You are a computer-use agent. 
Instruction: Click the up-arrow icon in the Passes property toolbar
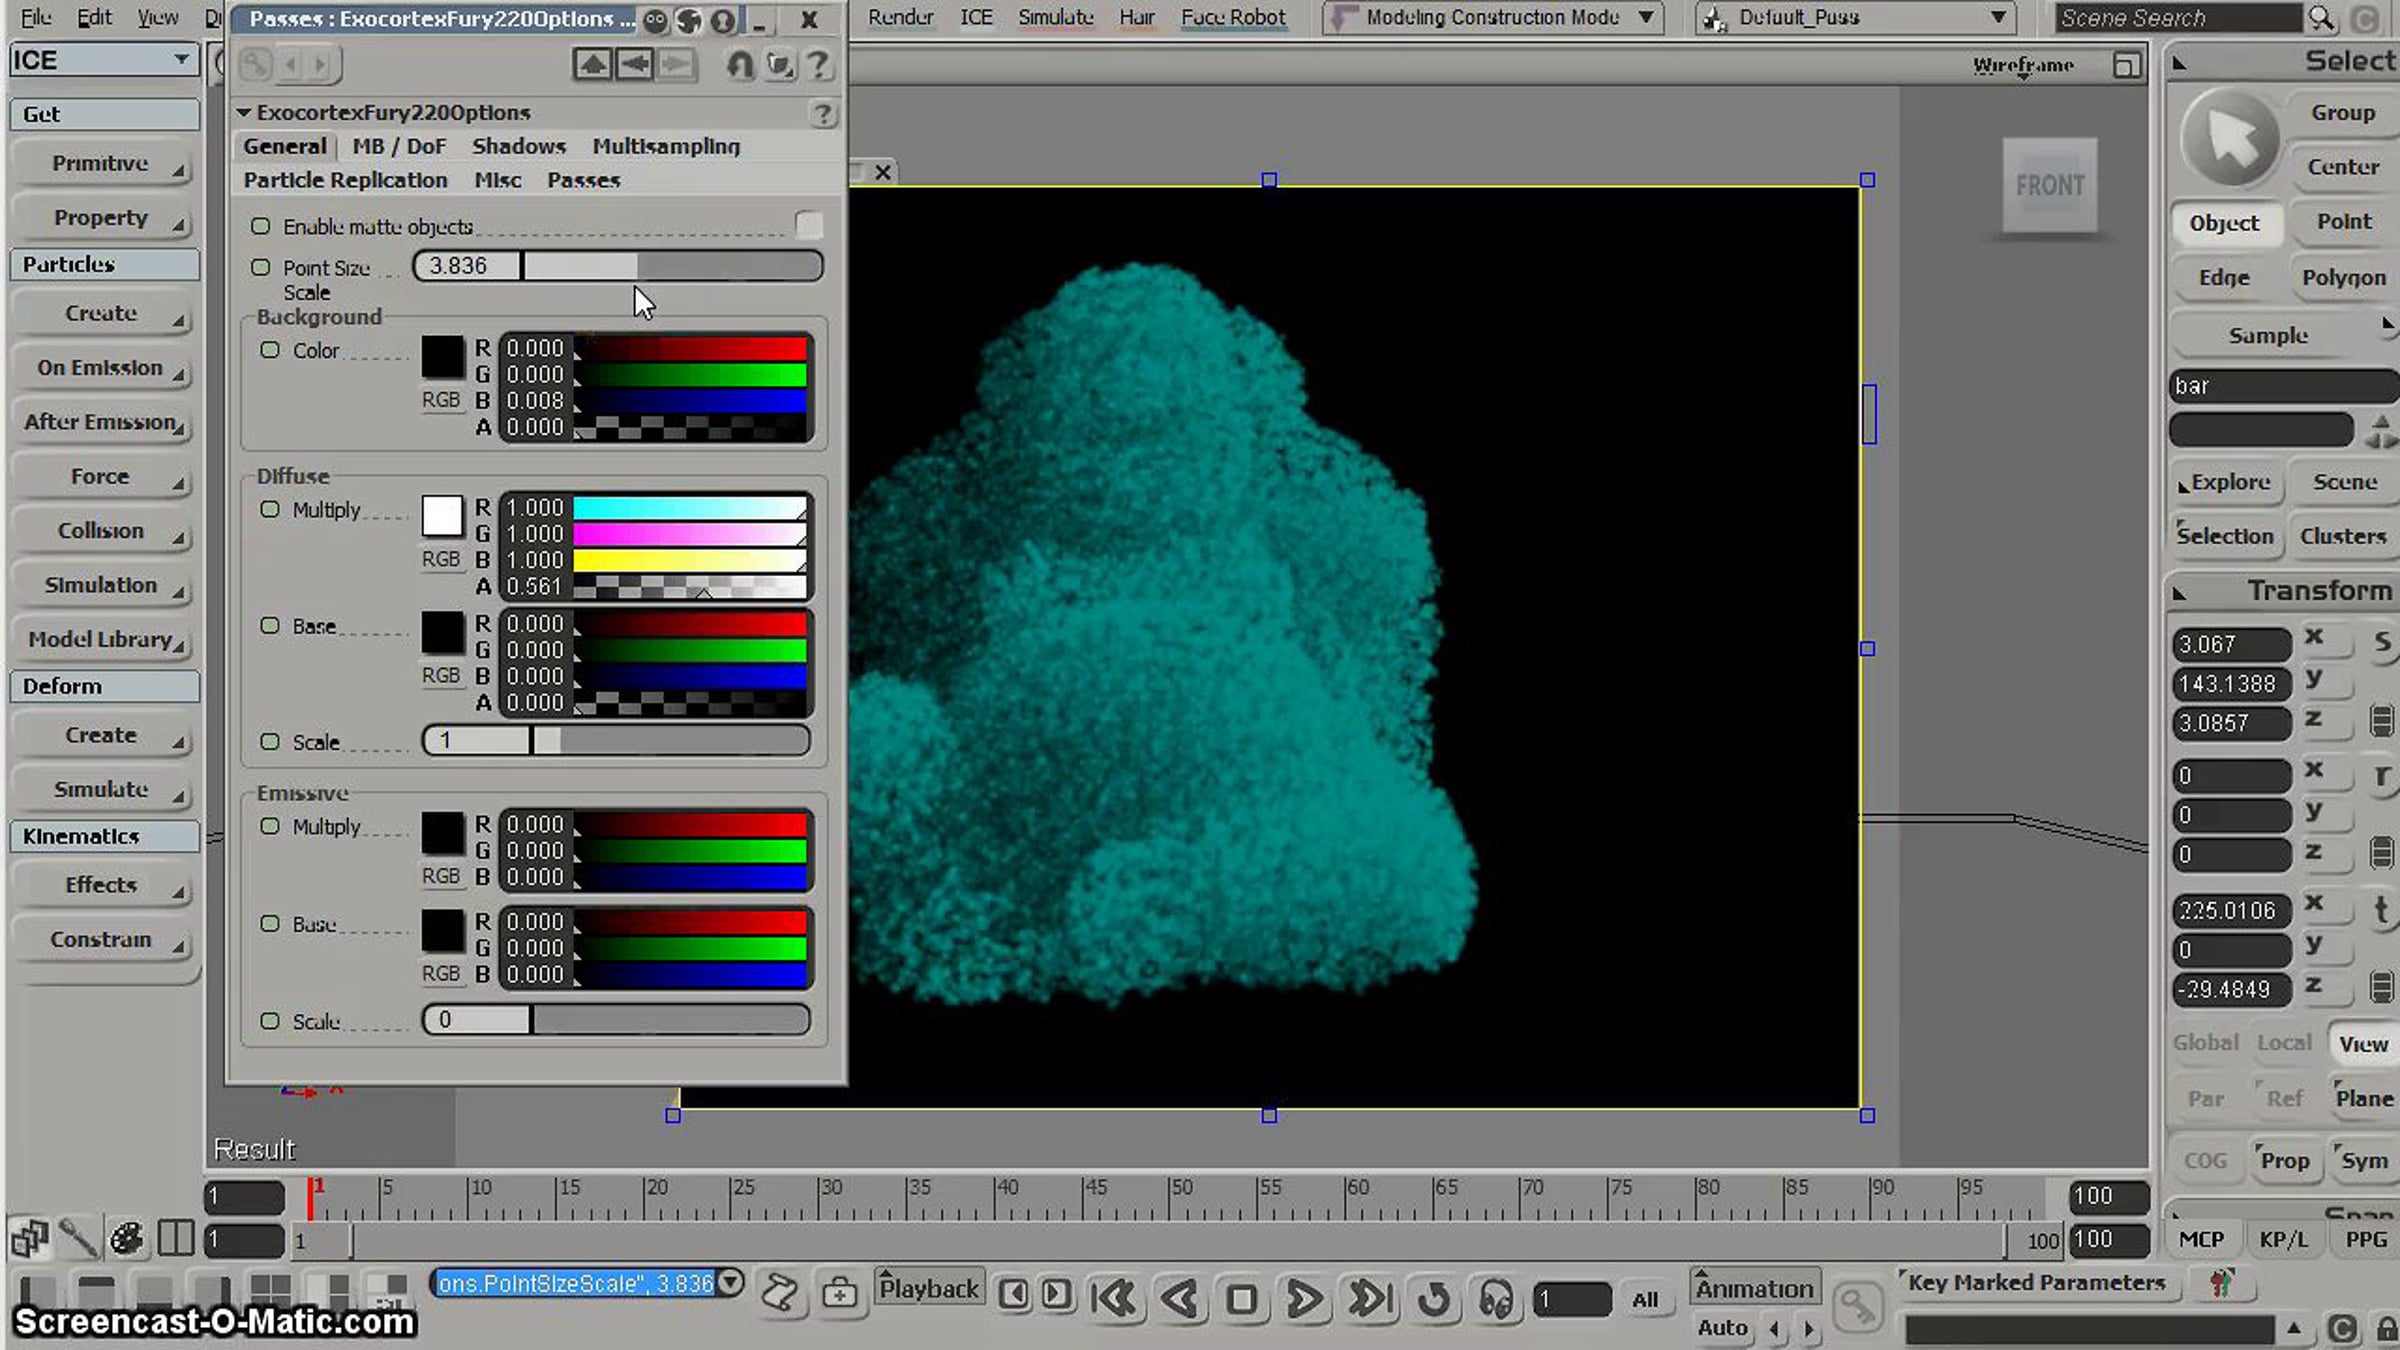click(592, 65)
